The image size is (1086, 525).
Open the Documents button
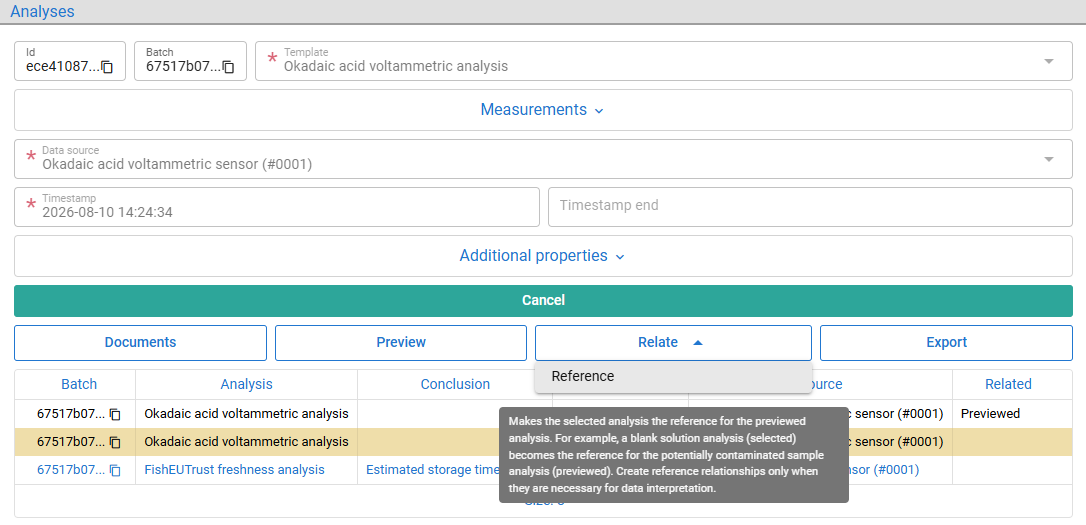tap(140, 343)
